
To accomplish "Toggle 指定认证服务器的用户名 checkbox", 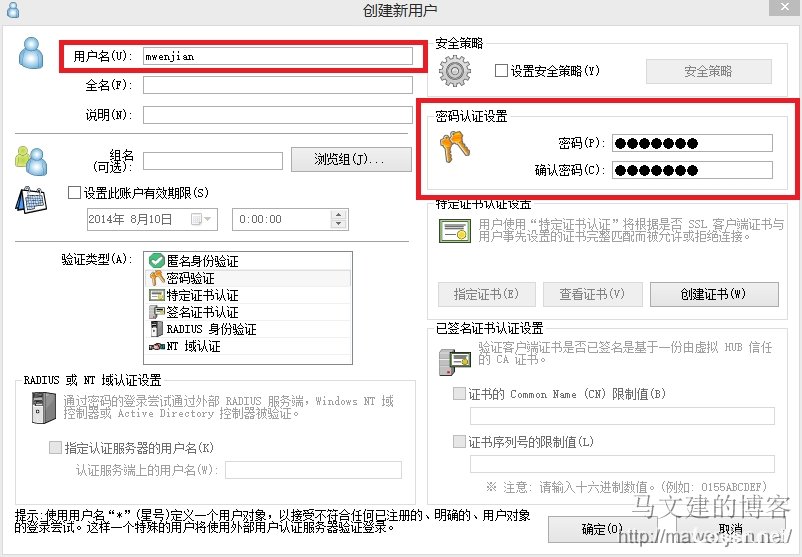I will 55,448.
